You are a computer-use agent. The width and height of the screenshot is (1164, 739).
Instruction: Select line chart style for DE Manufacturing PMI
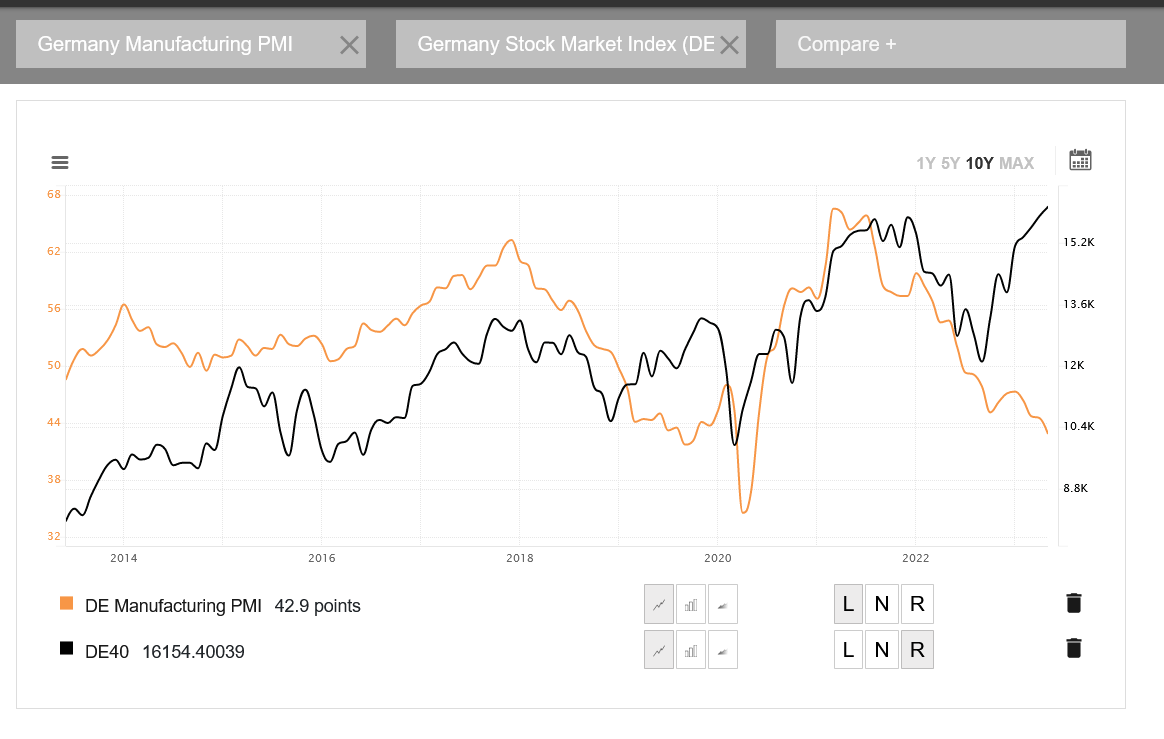[x=658, y=603]
